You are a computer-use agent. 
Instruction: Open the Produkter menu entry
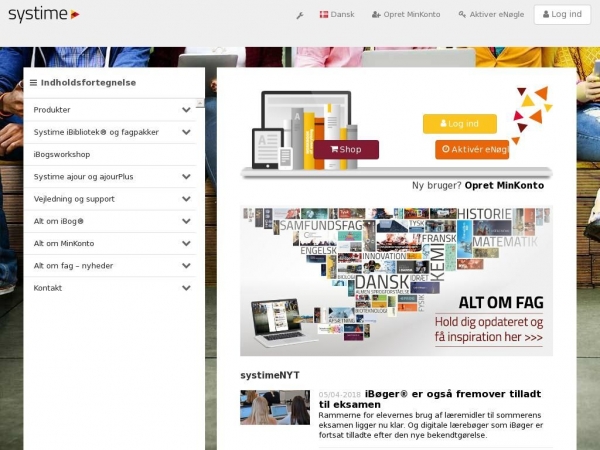point(110,110)
